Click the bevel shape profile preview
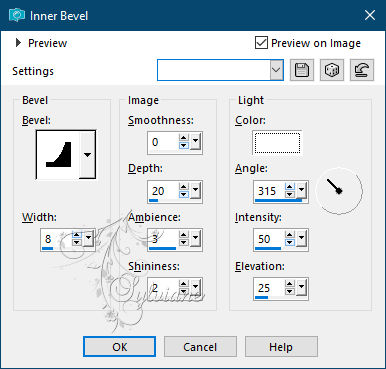The image size is (386, 369). [x=58, y=155]
